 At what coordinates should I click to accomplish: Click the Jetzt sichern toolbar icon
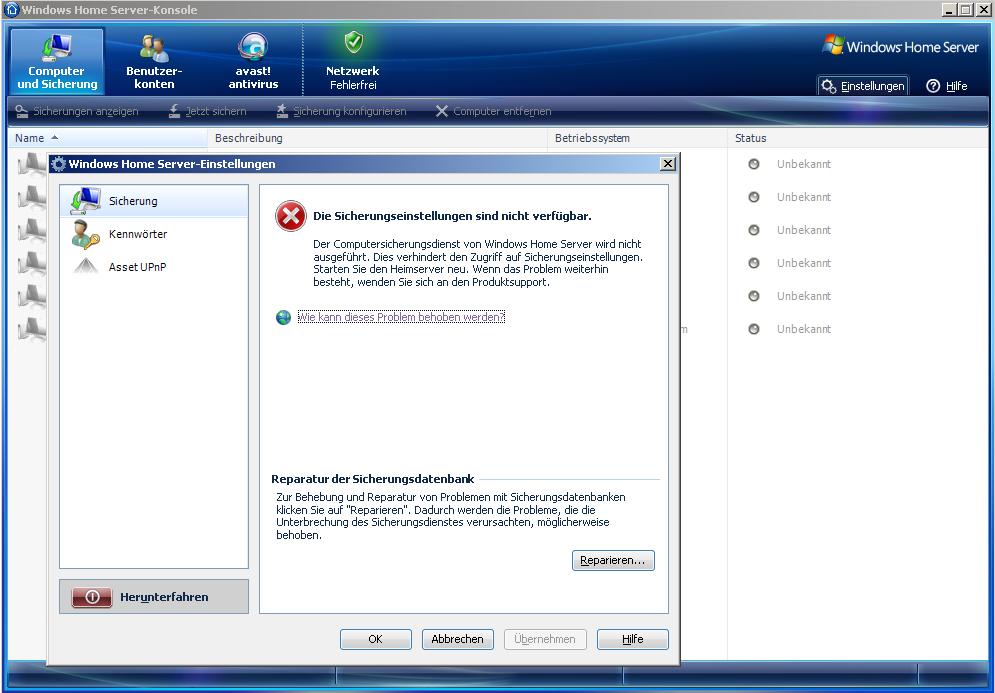pos(175,112)
